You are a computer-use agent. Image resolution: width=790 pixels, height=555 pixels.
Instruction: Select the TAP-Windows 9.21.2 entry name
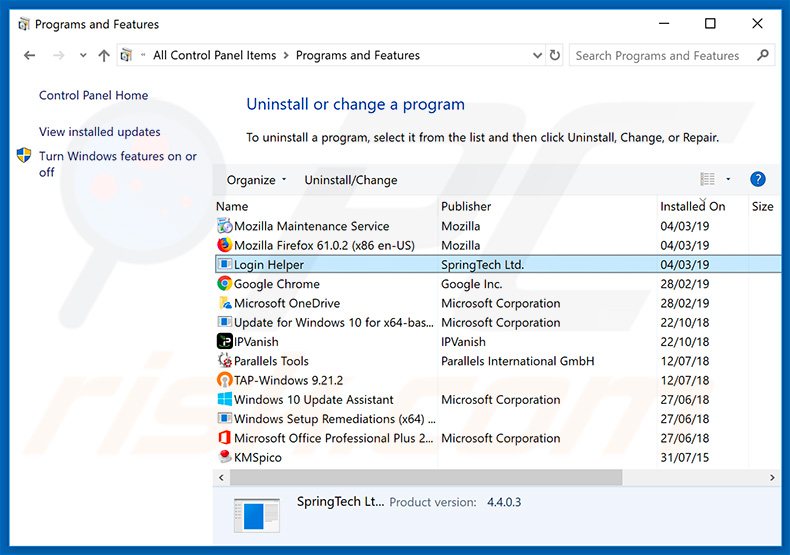288,380
